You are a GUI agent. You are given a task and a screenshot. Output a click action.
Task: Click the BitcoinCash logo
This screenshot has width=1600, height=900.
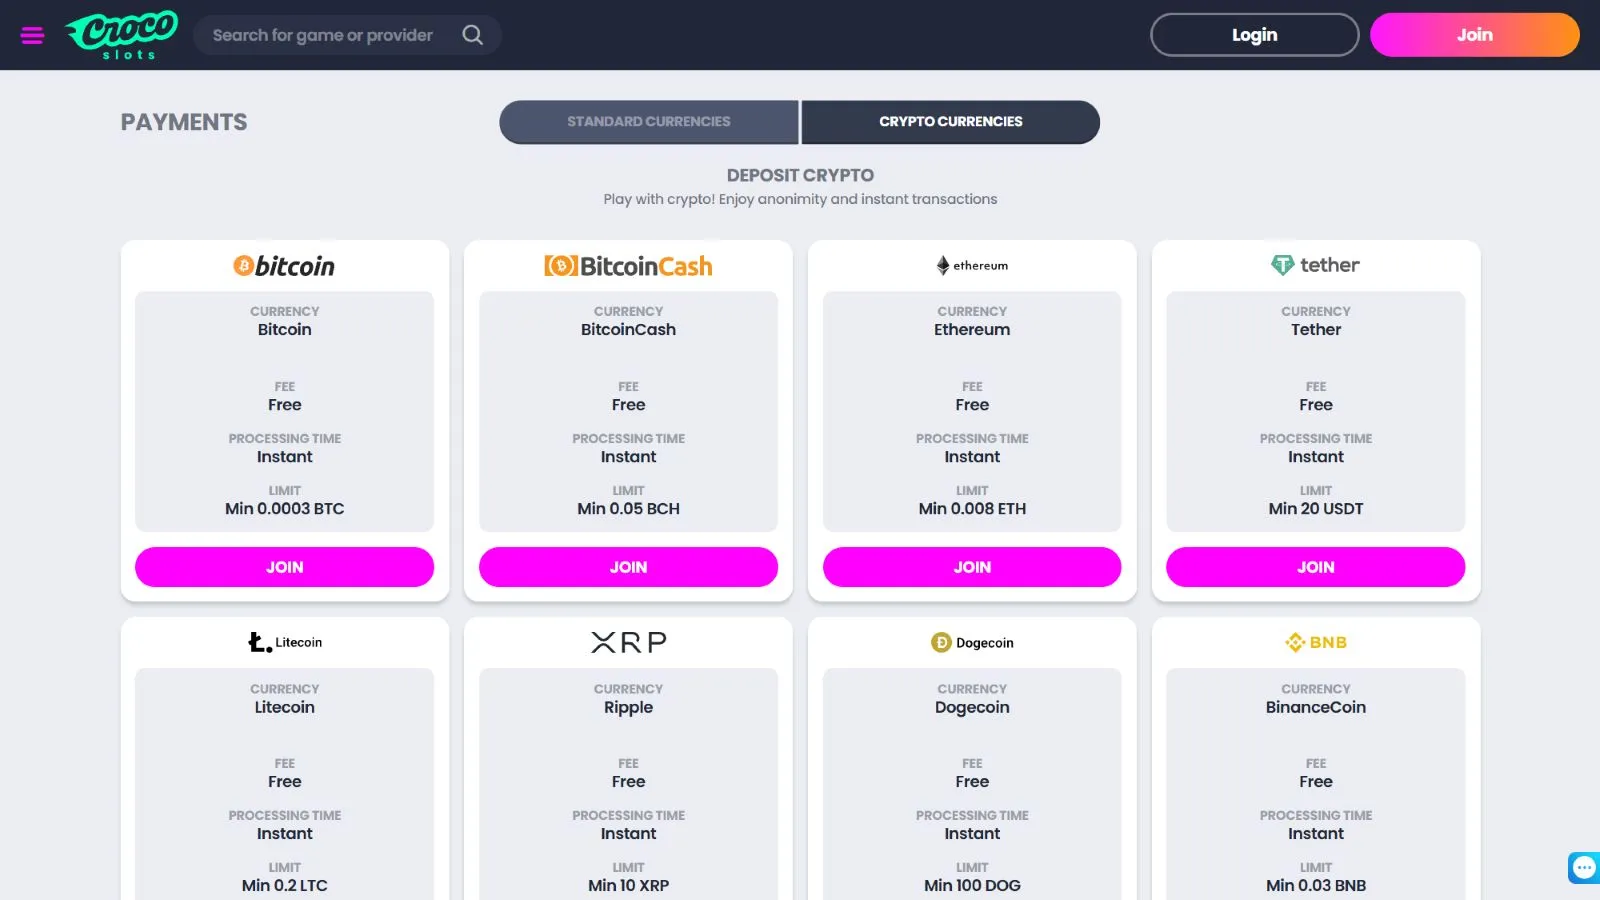[x=628, y=266]
